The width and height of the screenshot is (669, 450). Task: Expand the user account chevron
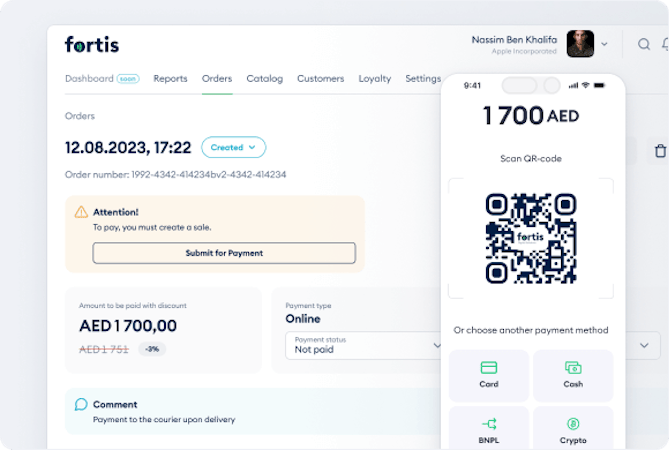(604, 44)
